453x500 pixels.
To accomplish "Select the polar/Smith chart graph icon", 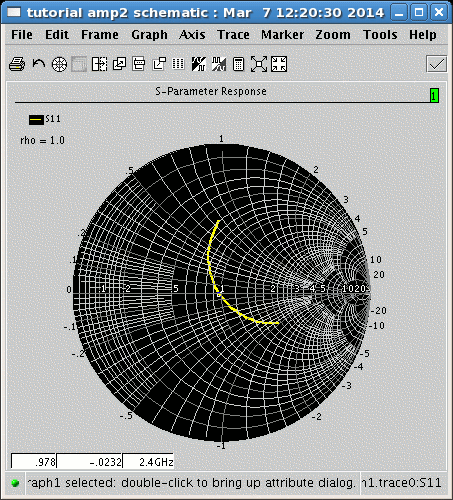I will click(x=59, y=64).
